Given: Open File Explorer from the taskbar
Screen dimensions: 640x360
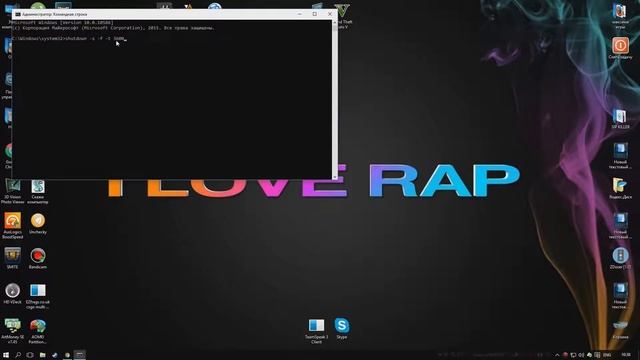Looking at the screenshot, I should click(x=42, y=355).
